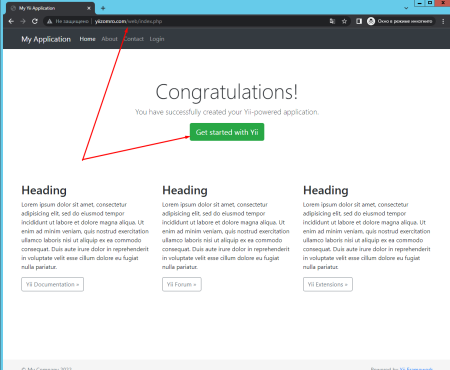Click the Congratulations! headline
The height and width of the screenshot is (370, 450).
(x=227, y=92)
